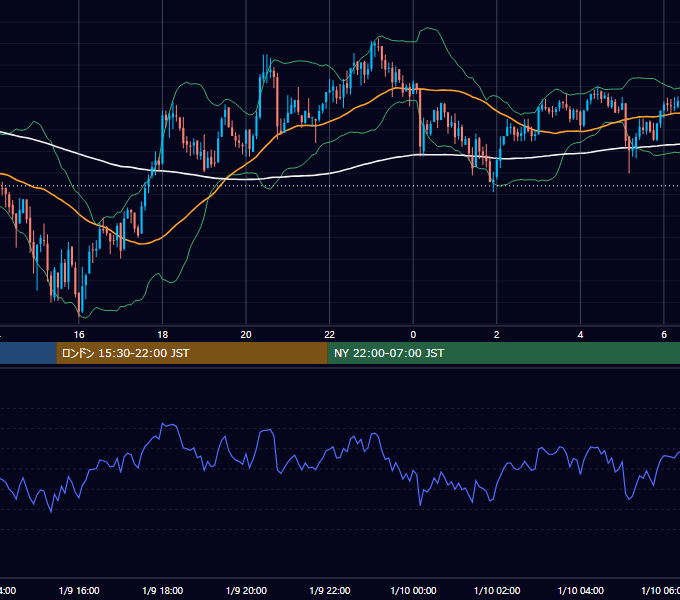Click the 1/10 04:00 date label
Screen dimensions: 680x600
(x=581, y=590)
